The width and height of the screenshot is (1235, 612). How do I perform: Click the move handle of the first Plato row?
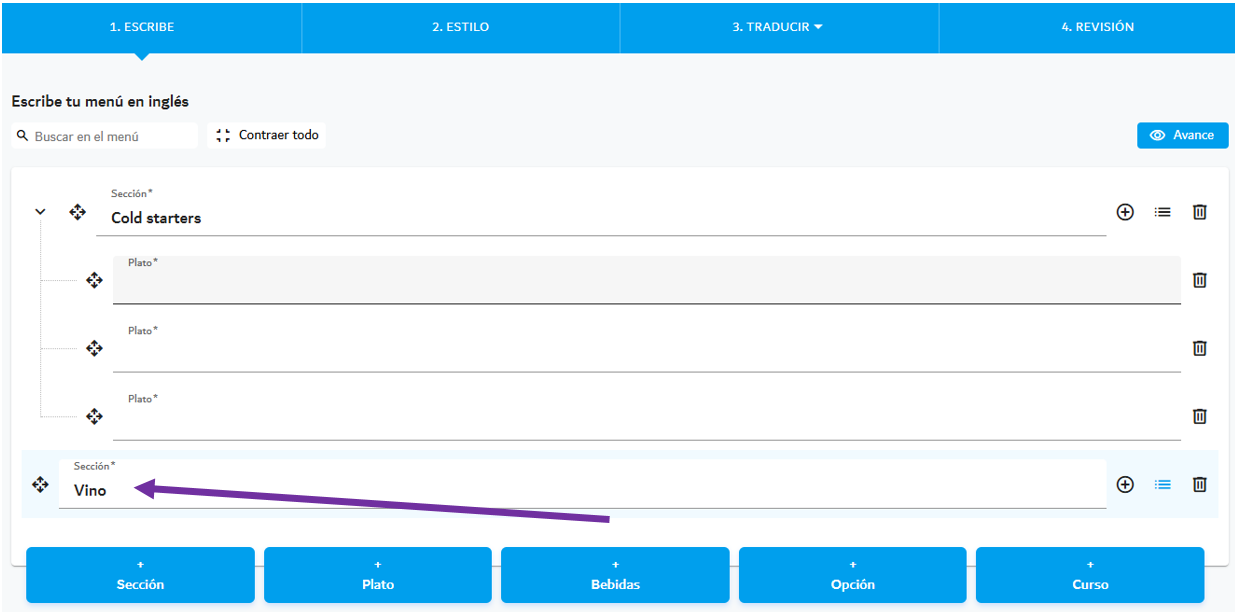(94, 280)
